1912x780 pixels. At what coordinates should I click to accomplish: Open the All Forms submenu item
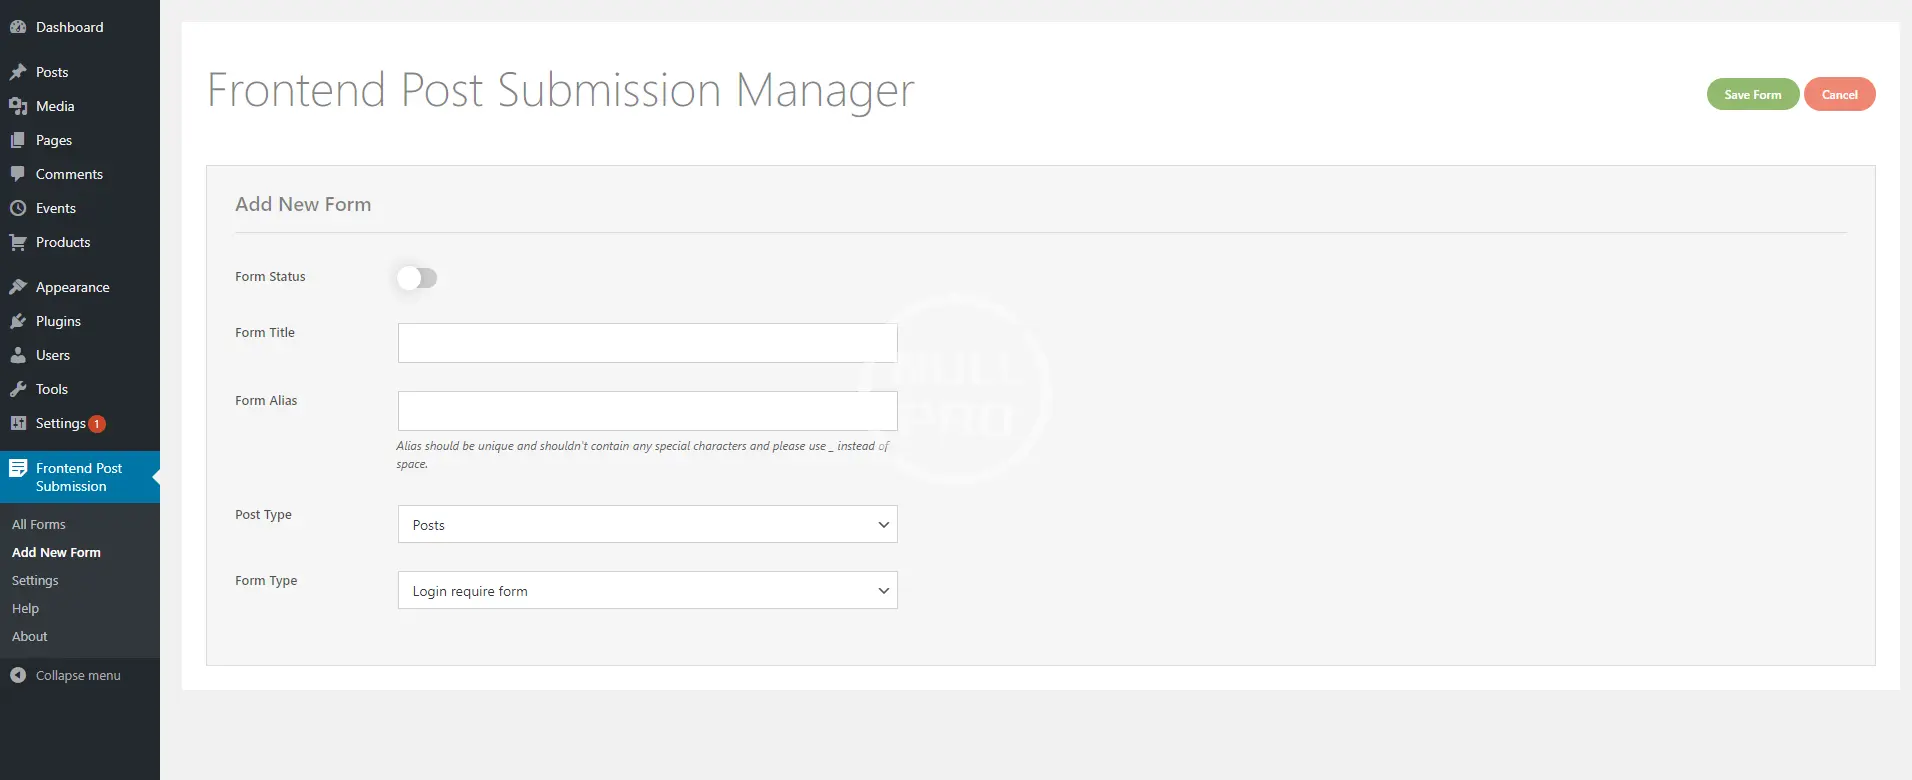(x=39, y=524)
